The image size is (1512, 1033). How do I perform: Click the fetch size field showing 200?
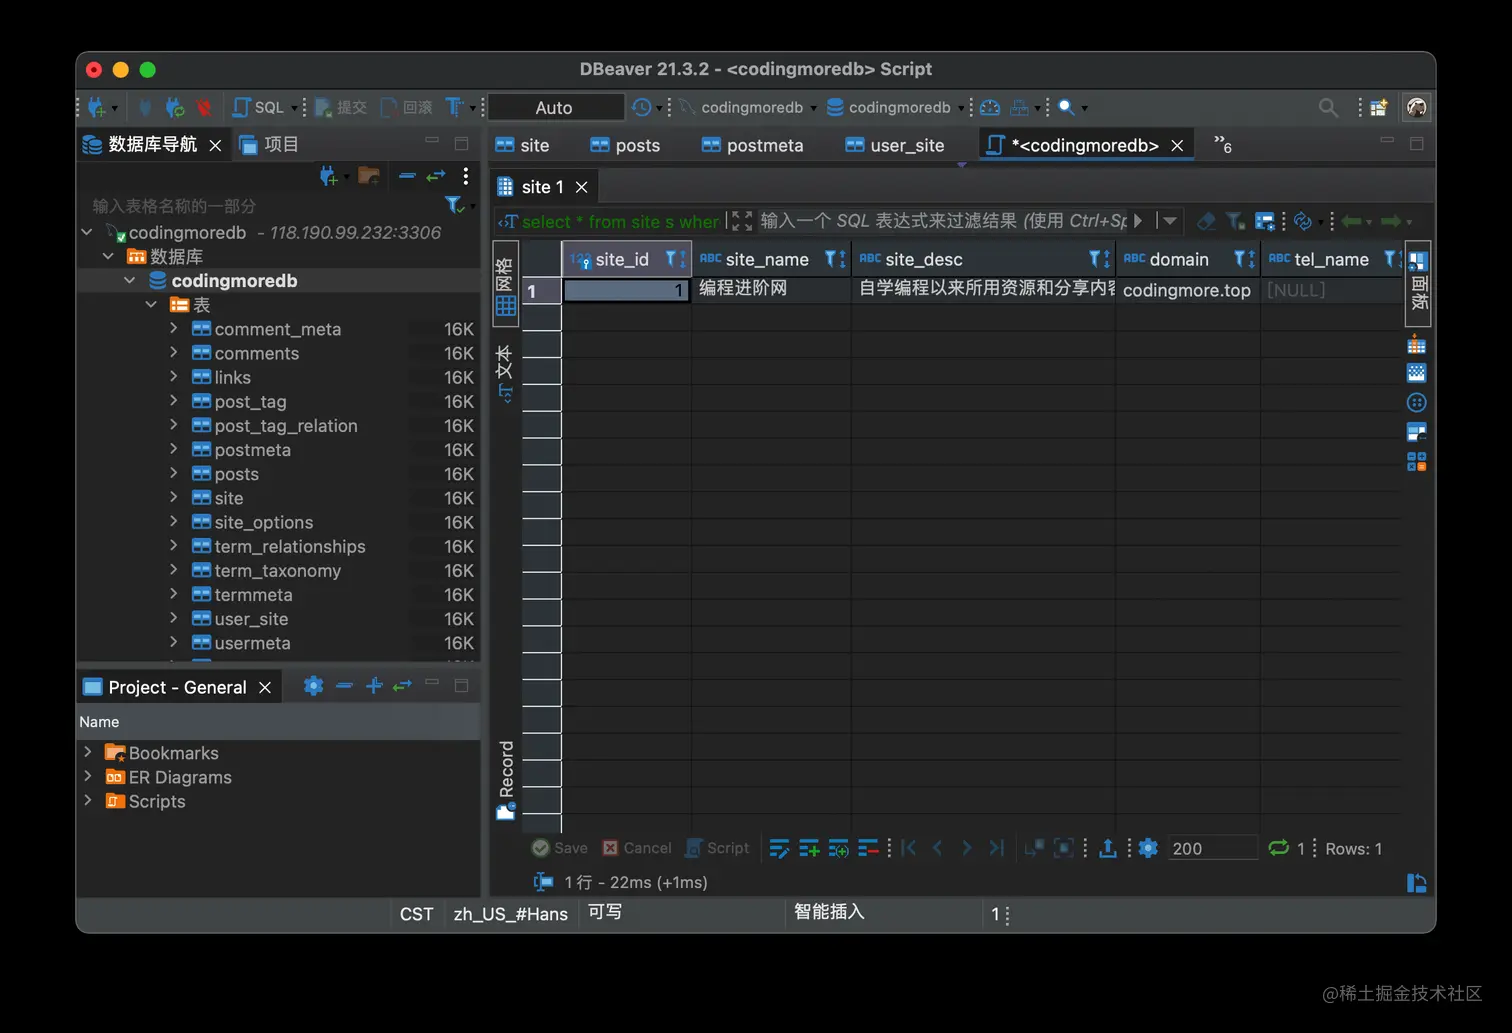[x=1210, y=848]
